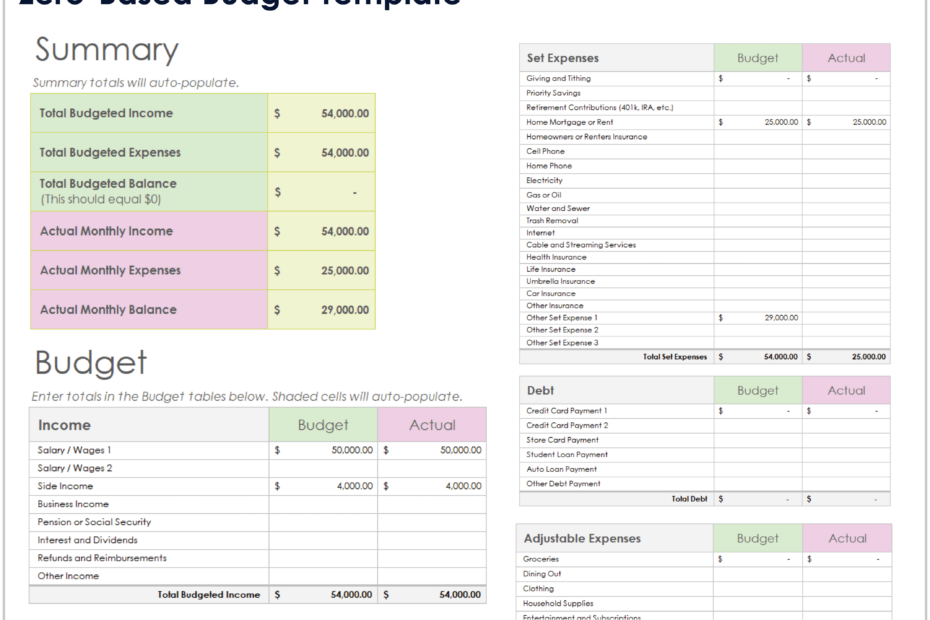Viewport: 930px width, 620px height.
Task: Select the Cell Phone row label
Action: pyautogui.click(x=546, y=151)
